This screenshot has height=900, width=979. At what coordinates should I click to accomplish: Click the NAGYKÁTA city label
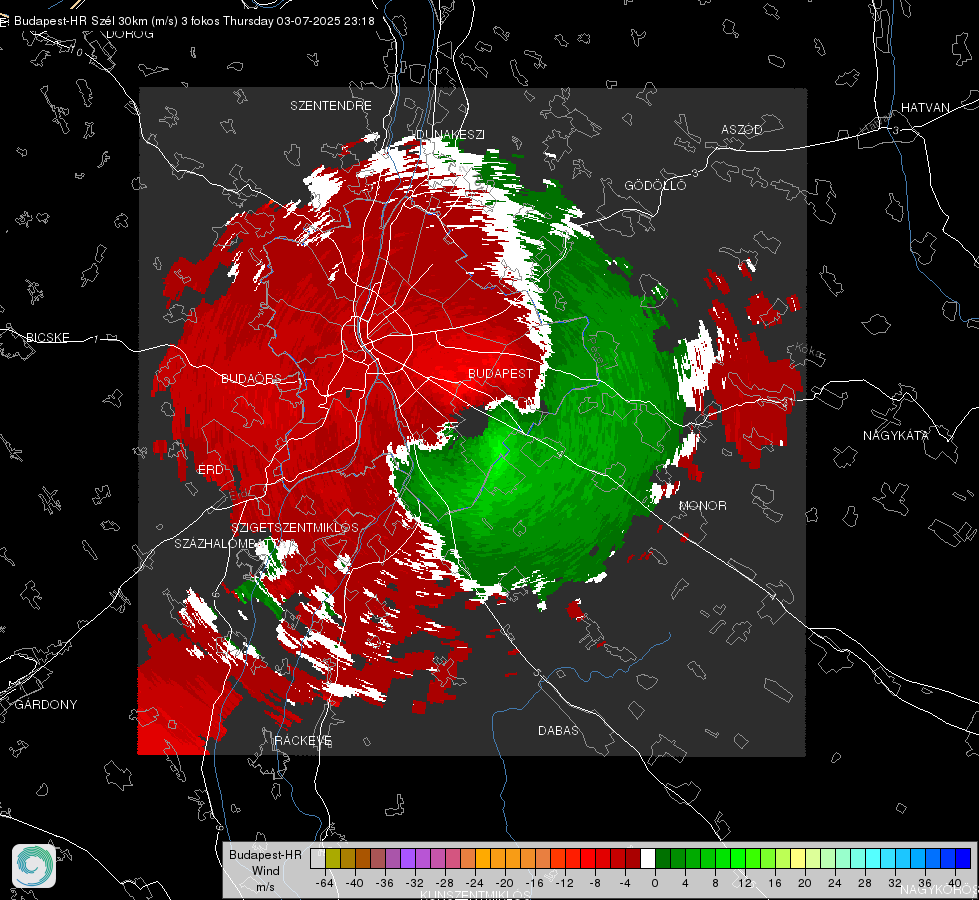coord(896,436)
